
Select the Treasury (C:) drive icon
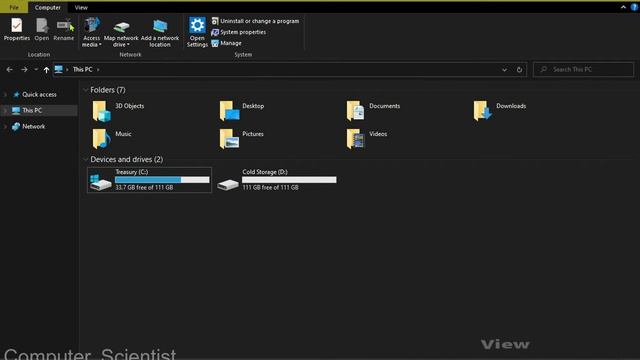tap(100, 182)
